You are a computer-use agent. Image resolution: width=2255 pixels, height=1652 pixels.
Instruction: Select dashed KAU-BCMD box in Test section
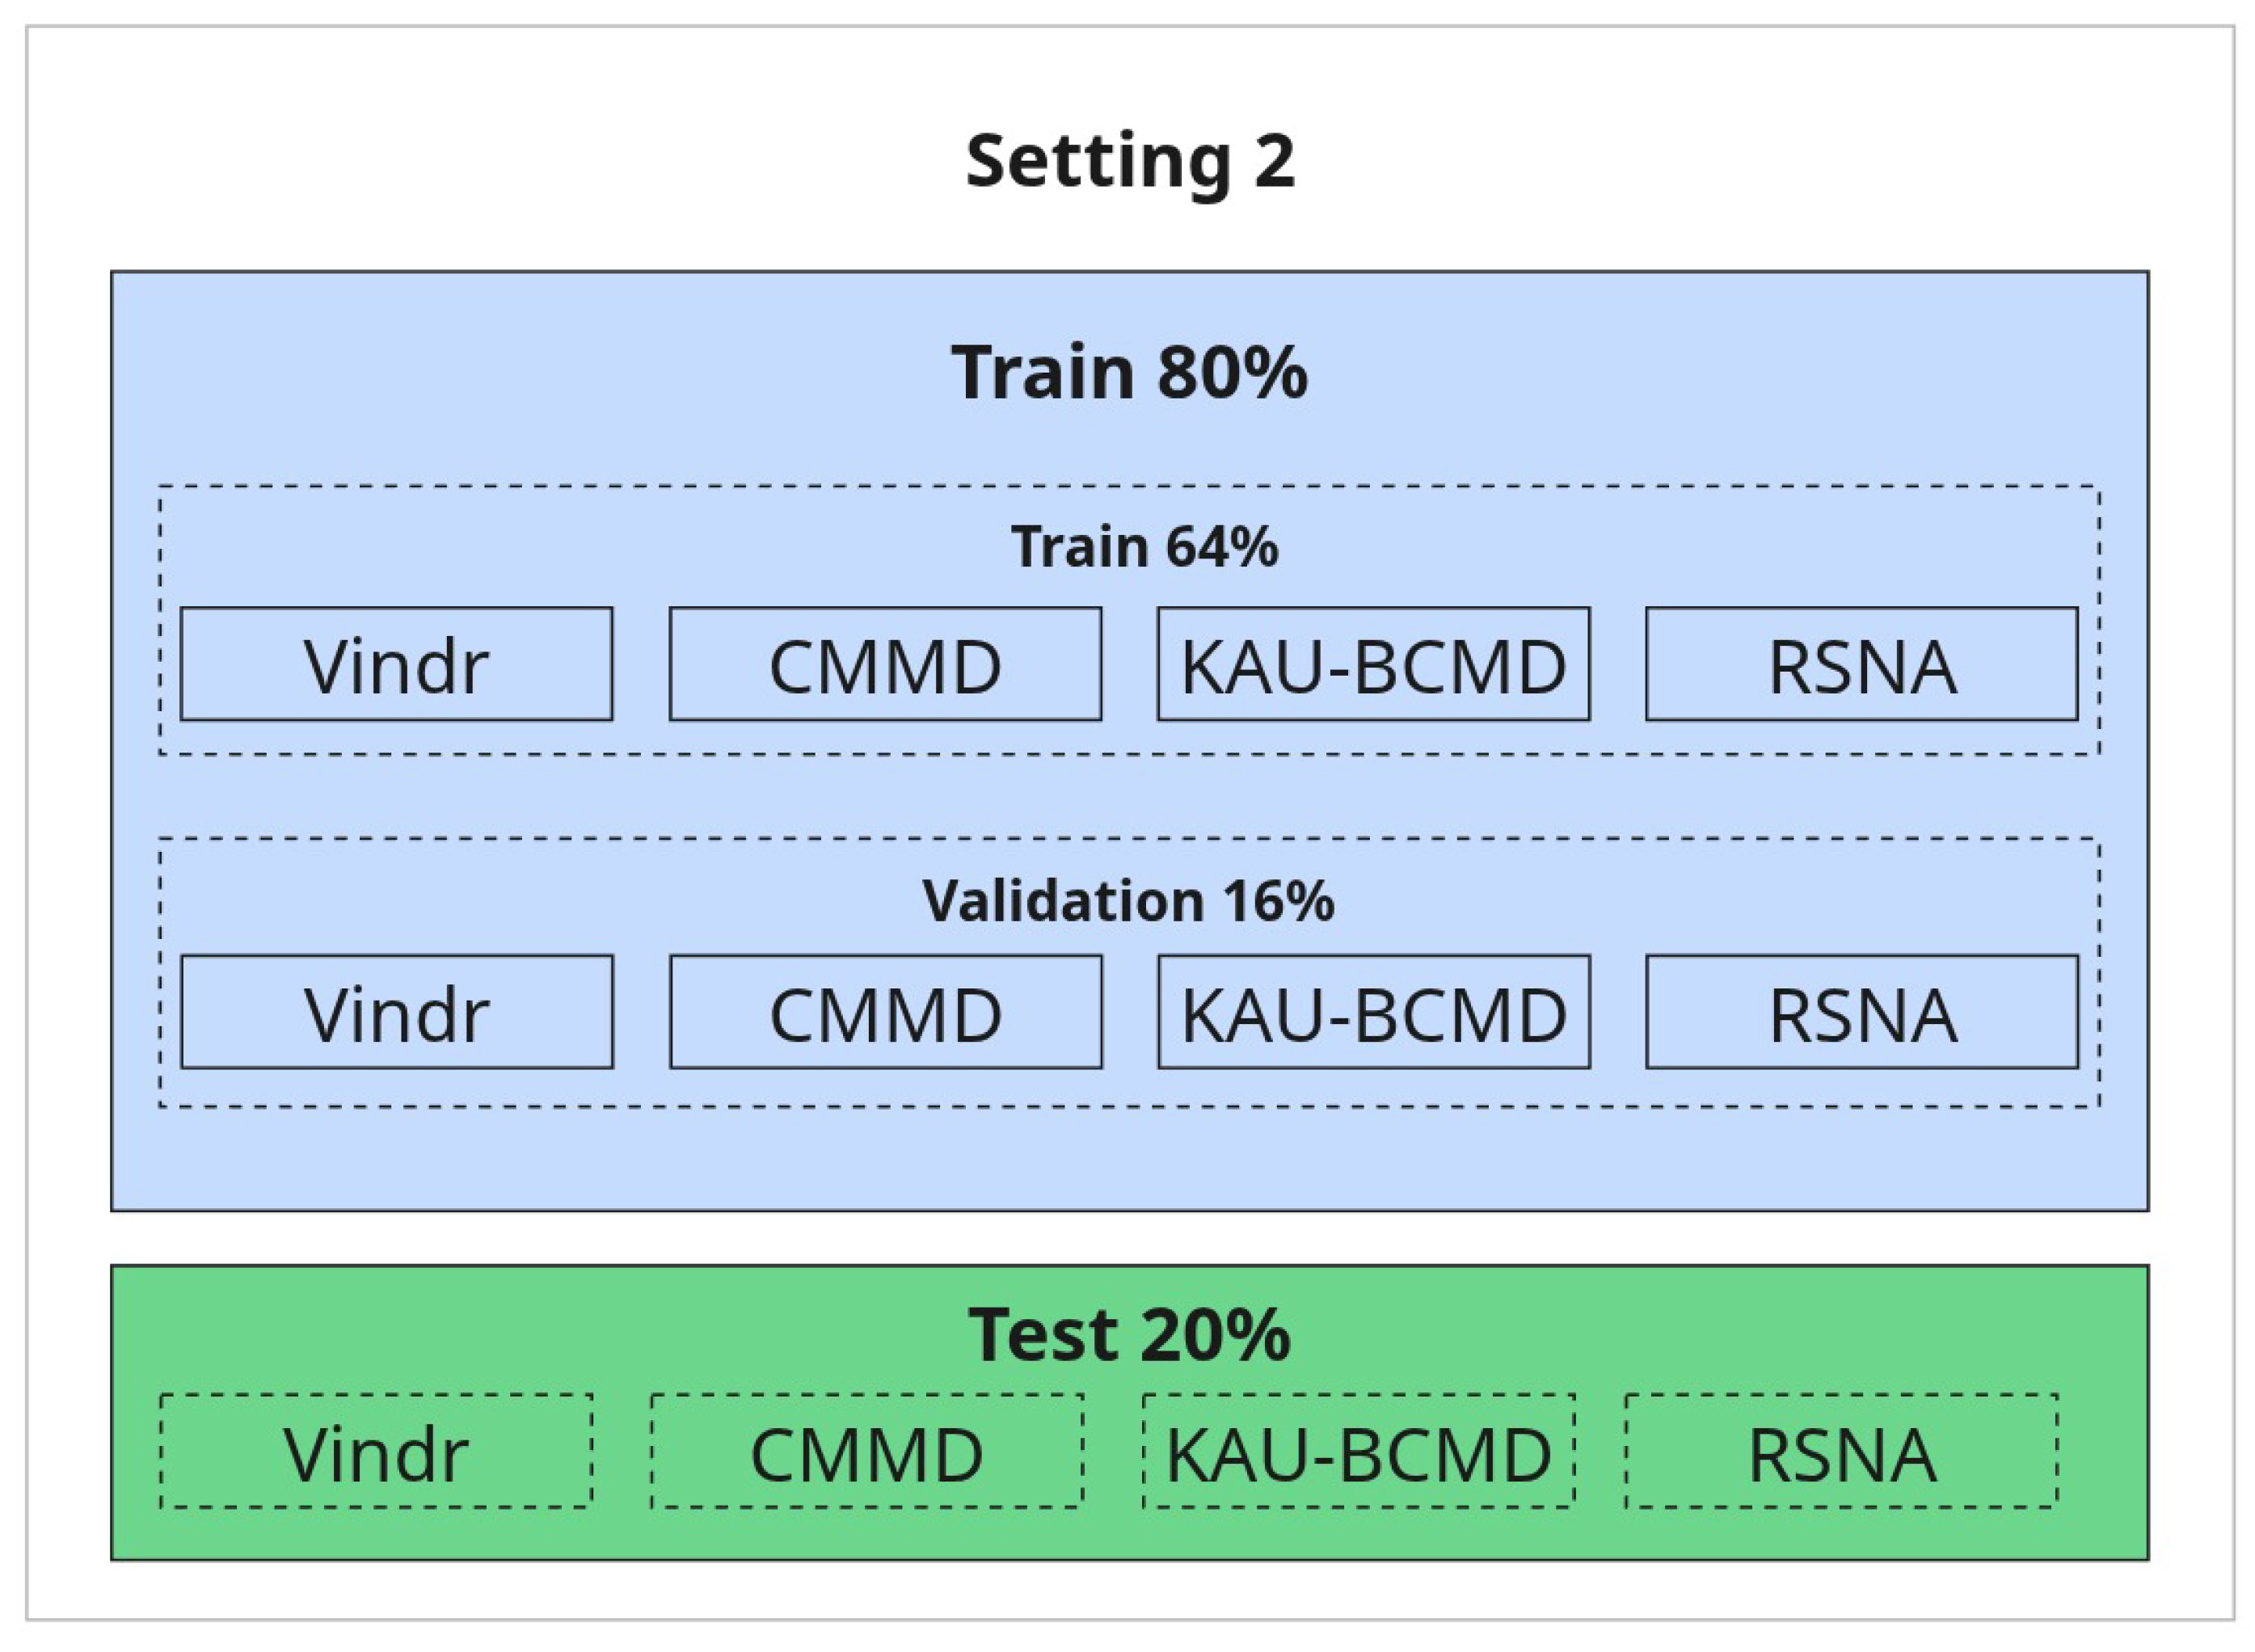pos(1358,1451)
